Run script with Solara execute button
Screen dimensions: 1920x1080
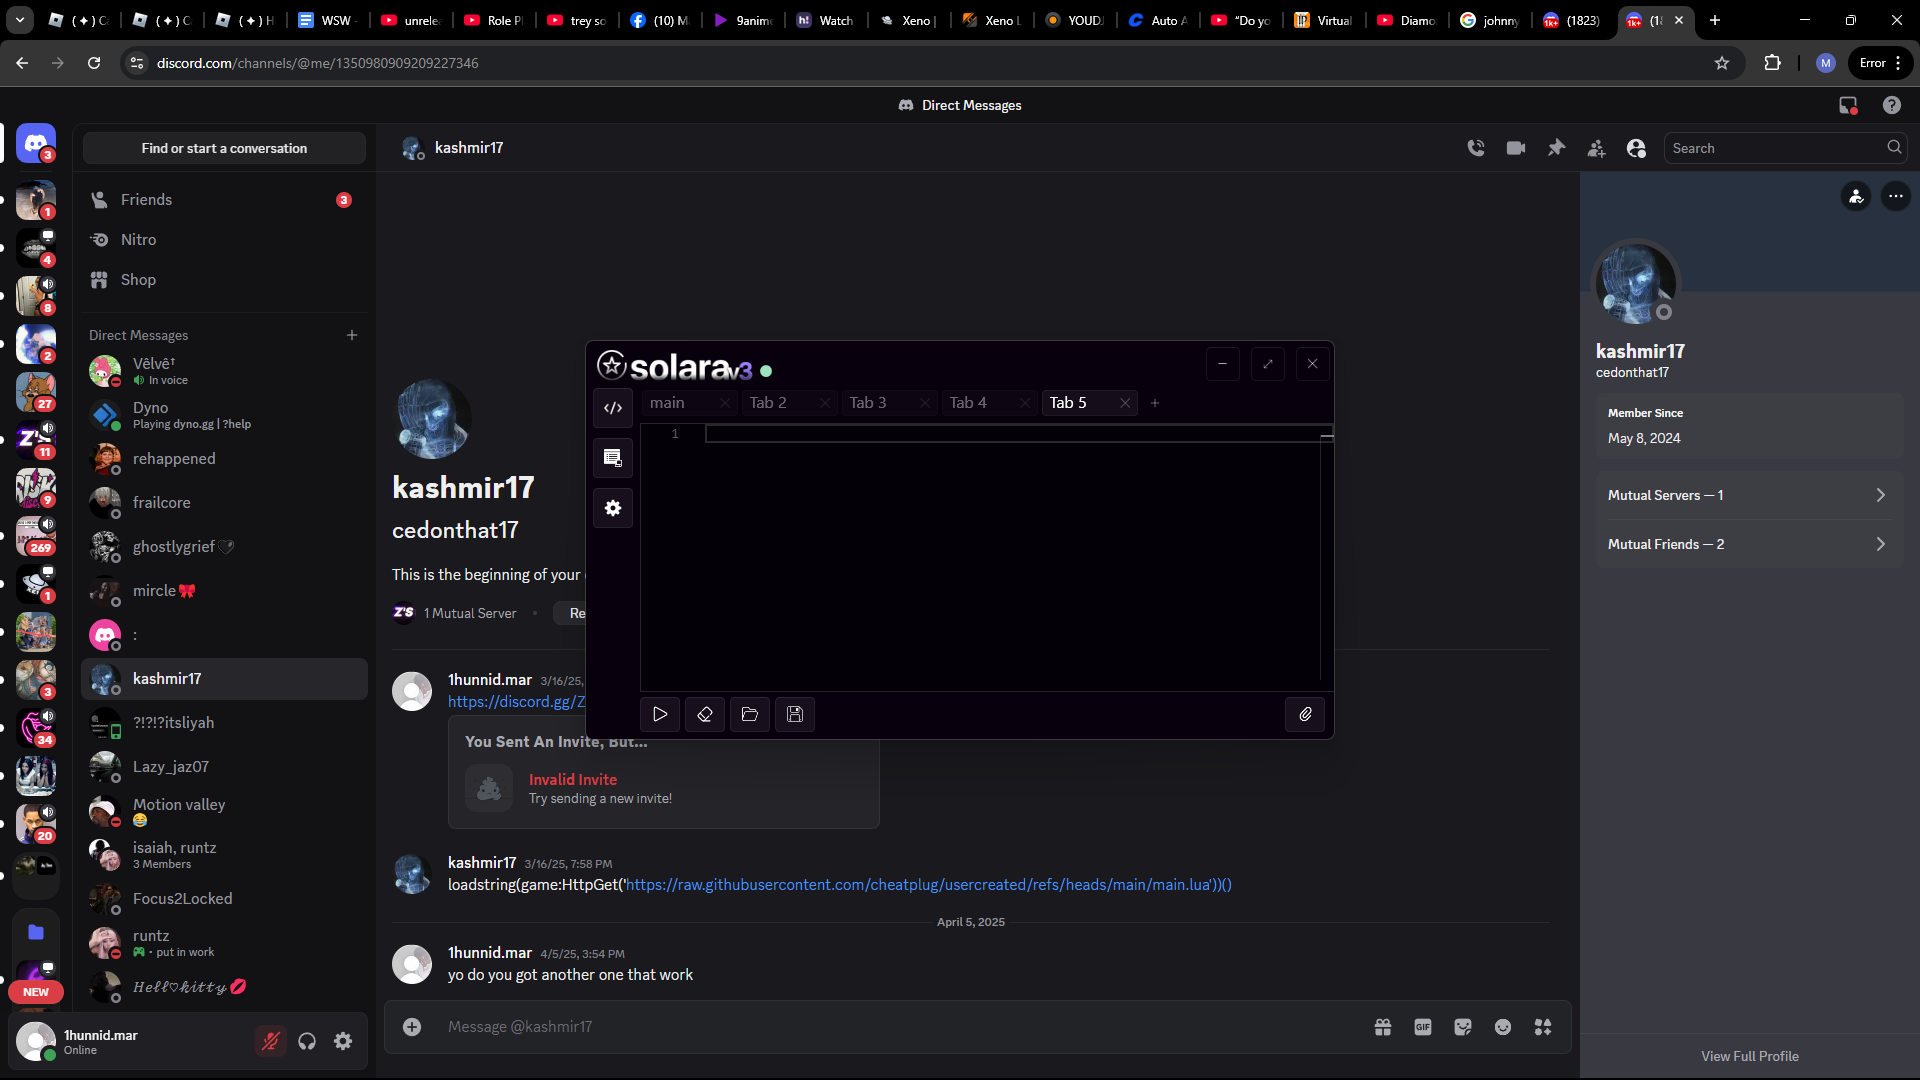[x=660, y=714]
